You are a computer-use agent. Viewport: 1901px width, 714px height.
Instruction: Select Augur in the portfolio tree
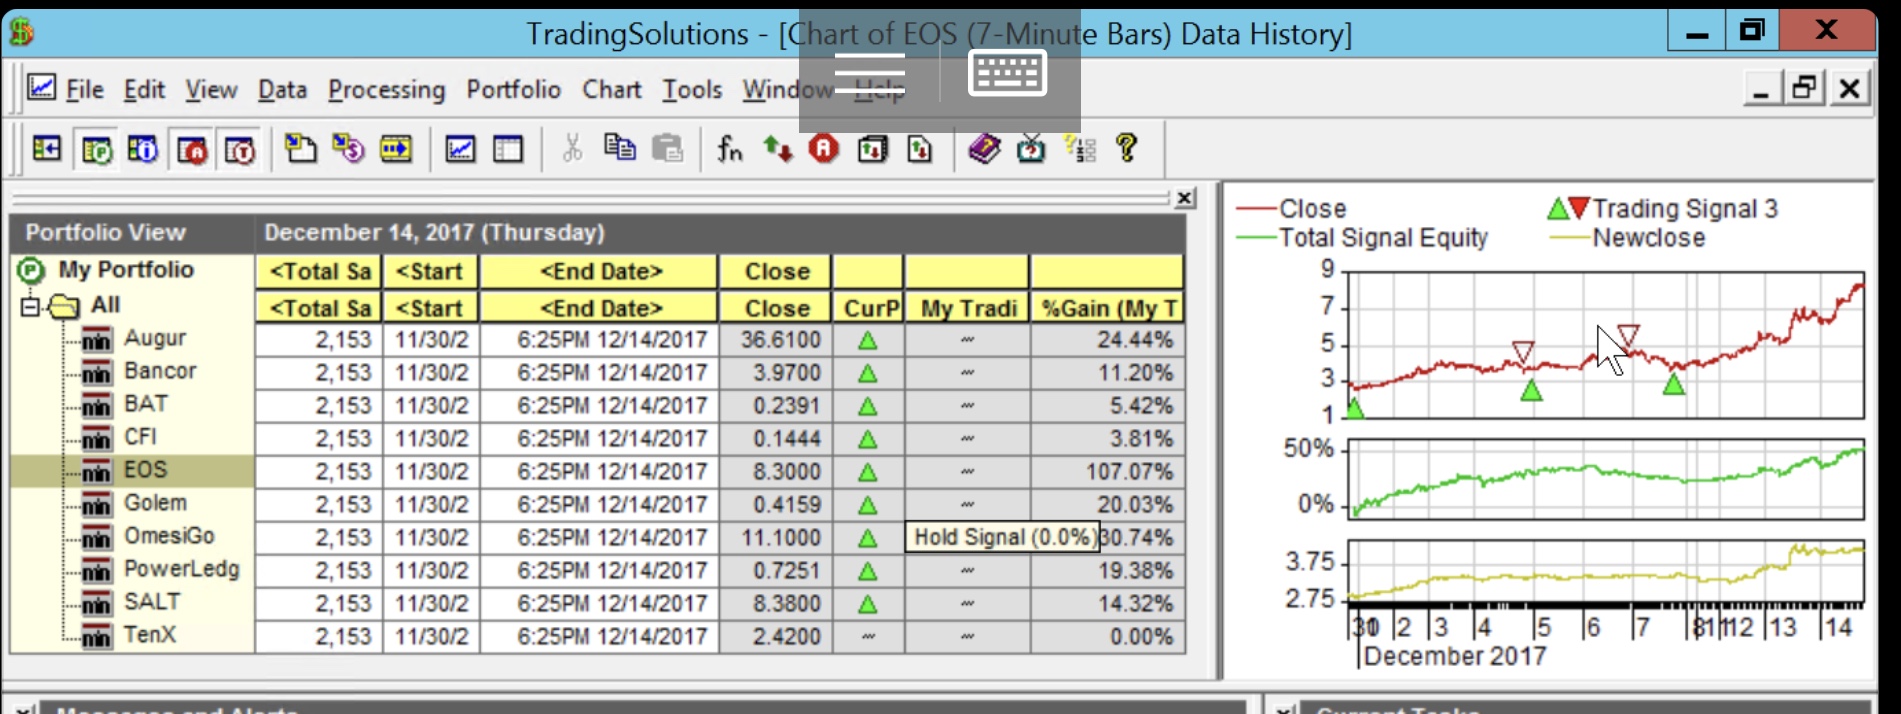coord(155,338)
